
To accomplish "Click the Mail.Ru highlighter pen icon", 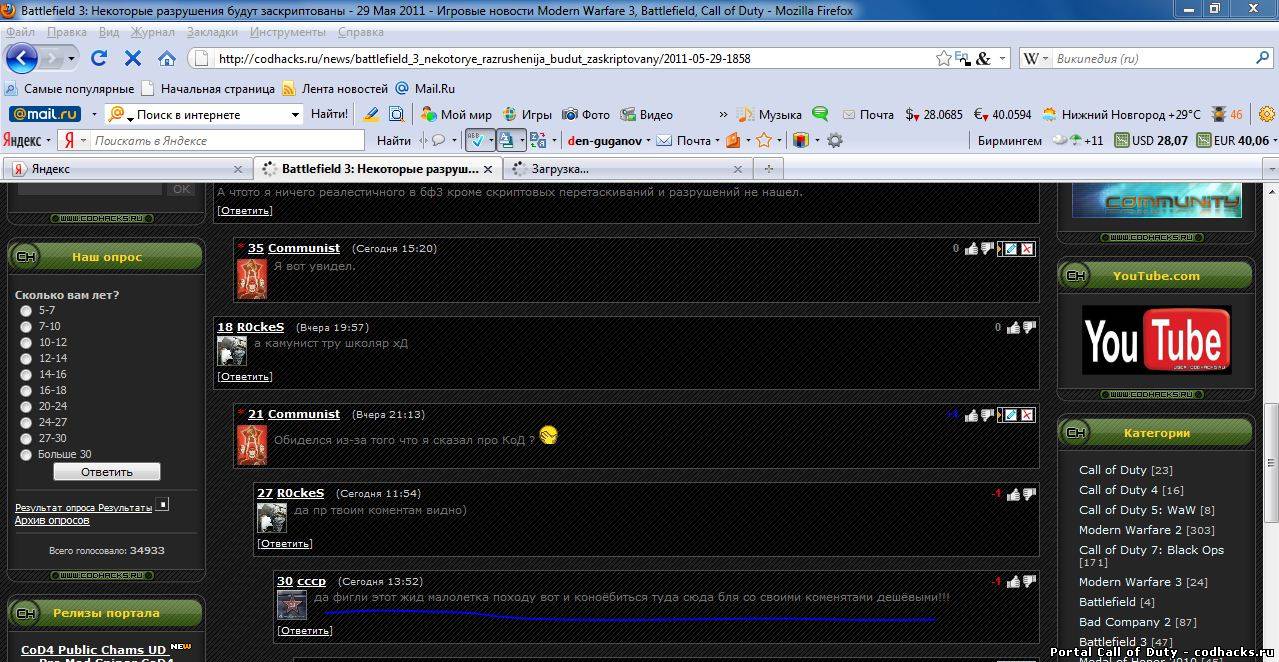I will (x=371, y=114).
